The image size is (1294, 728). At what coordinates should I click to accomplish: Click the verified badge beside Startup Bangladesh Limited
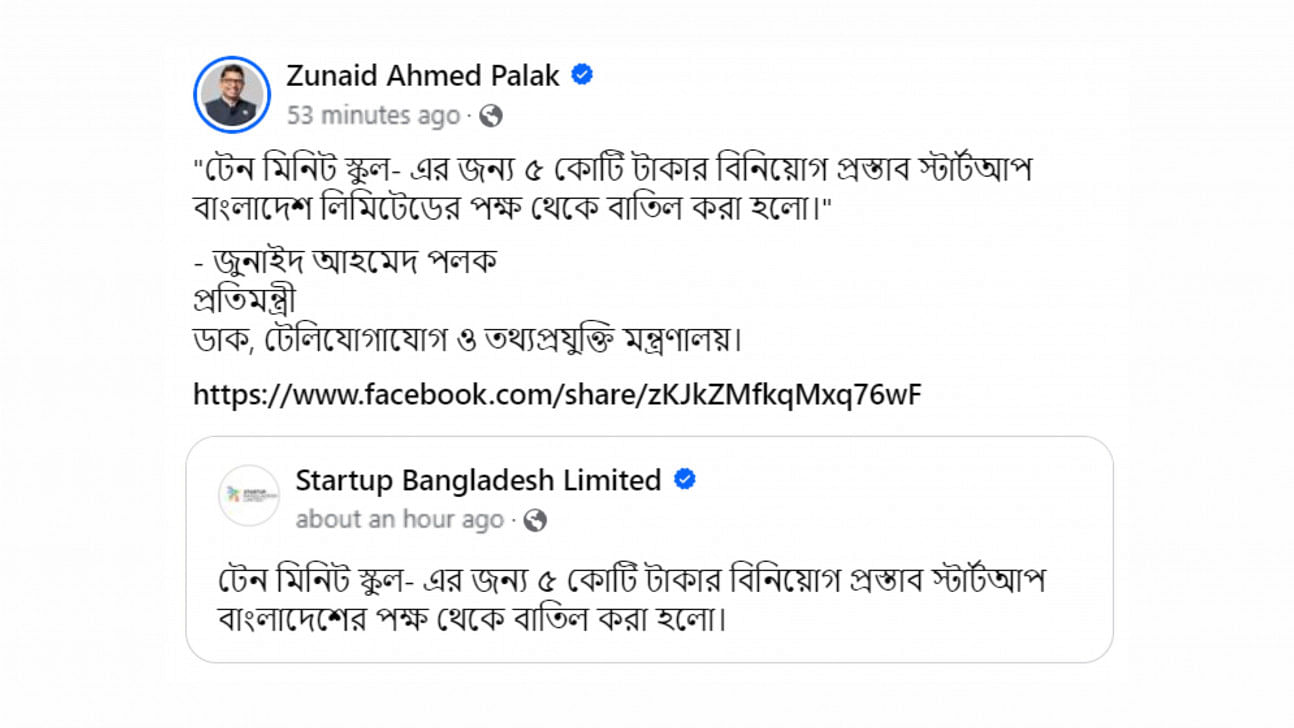point(685,480)
